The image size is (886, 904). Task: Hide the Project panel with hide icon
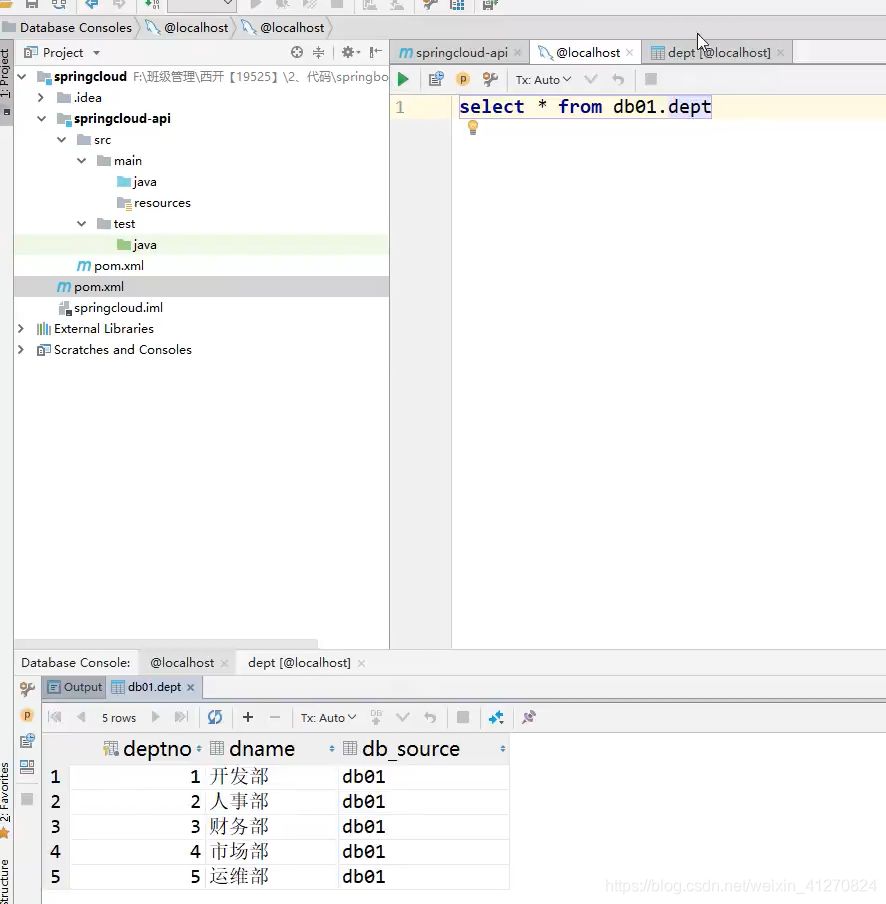click(376, 52)
